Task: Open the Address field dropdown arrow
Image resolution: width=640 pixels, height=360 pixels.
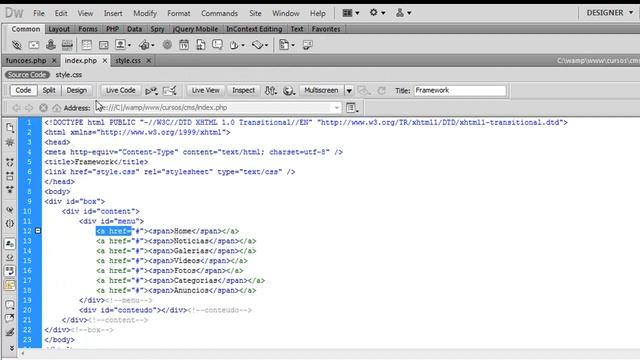Action: (x=336, y=108)
